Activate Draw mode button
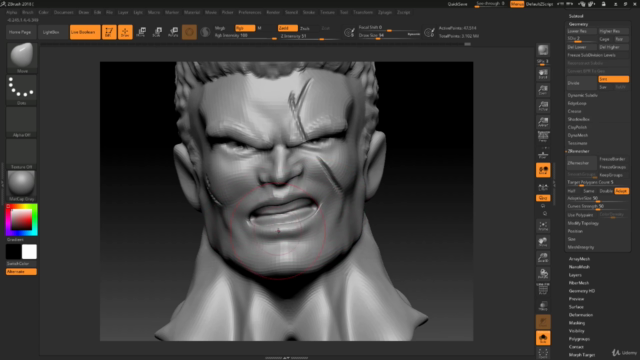The height and width of the screenshot is (360, 640). click(x=125, y=32)
